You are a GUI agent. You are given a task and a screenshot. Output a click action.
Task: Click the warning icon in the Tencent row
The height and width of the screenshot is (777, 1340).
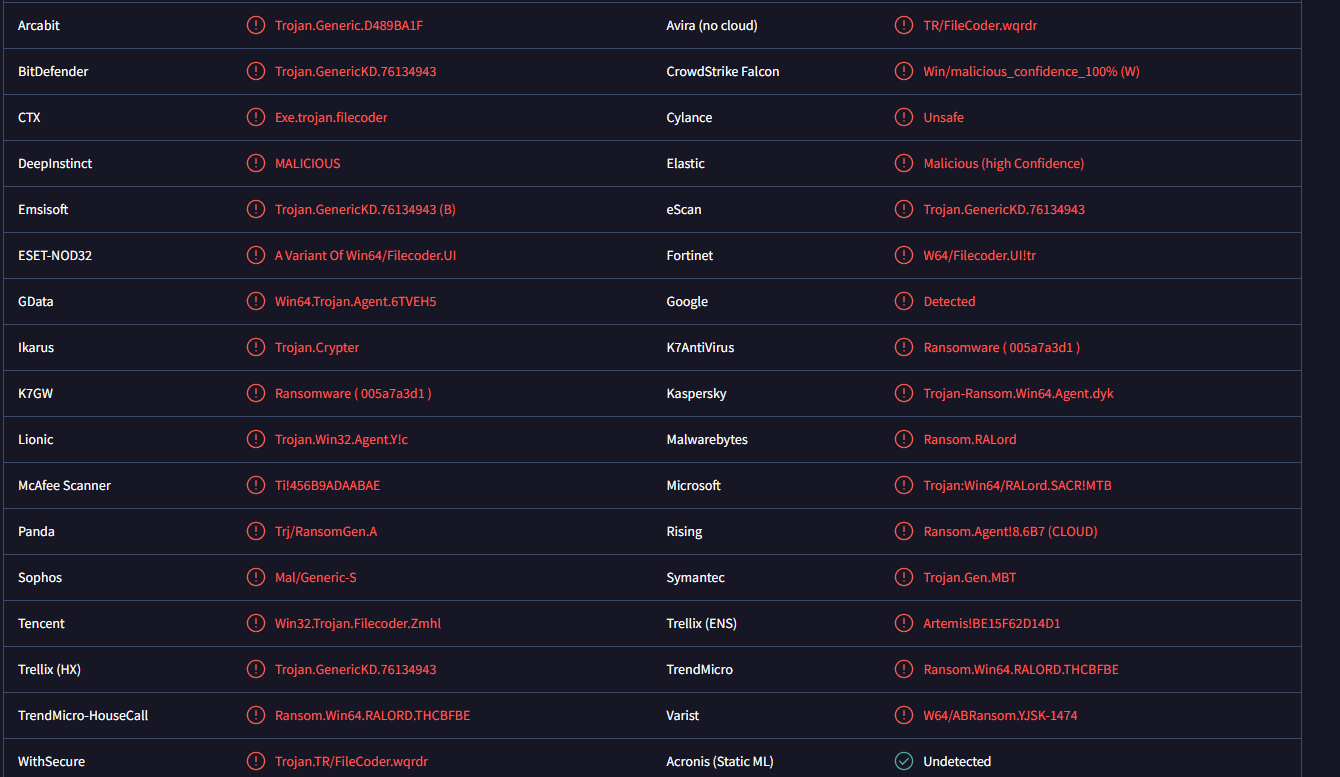coord(256,623)
